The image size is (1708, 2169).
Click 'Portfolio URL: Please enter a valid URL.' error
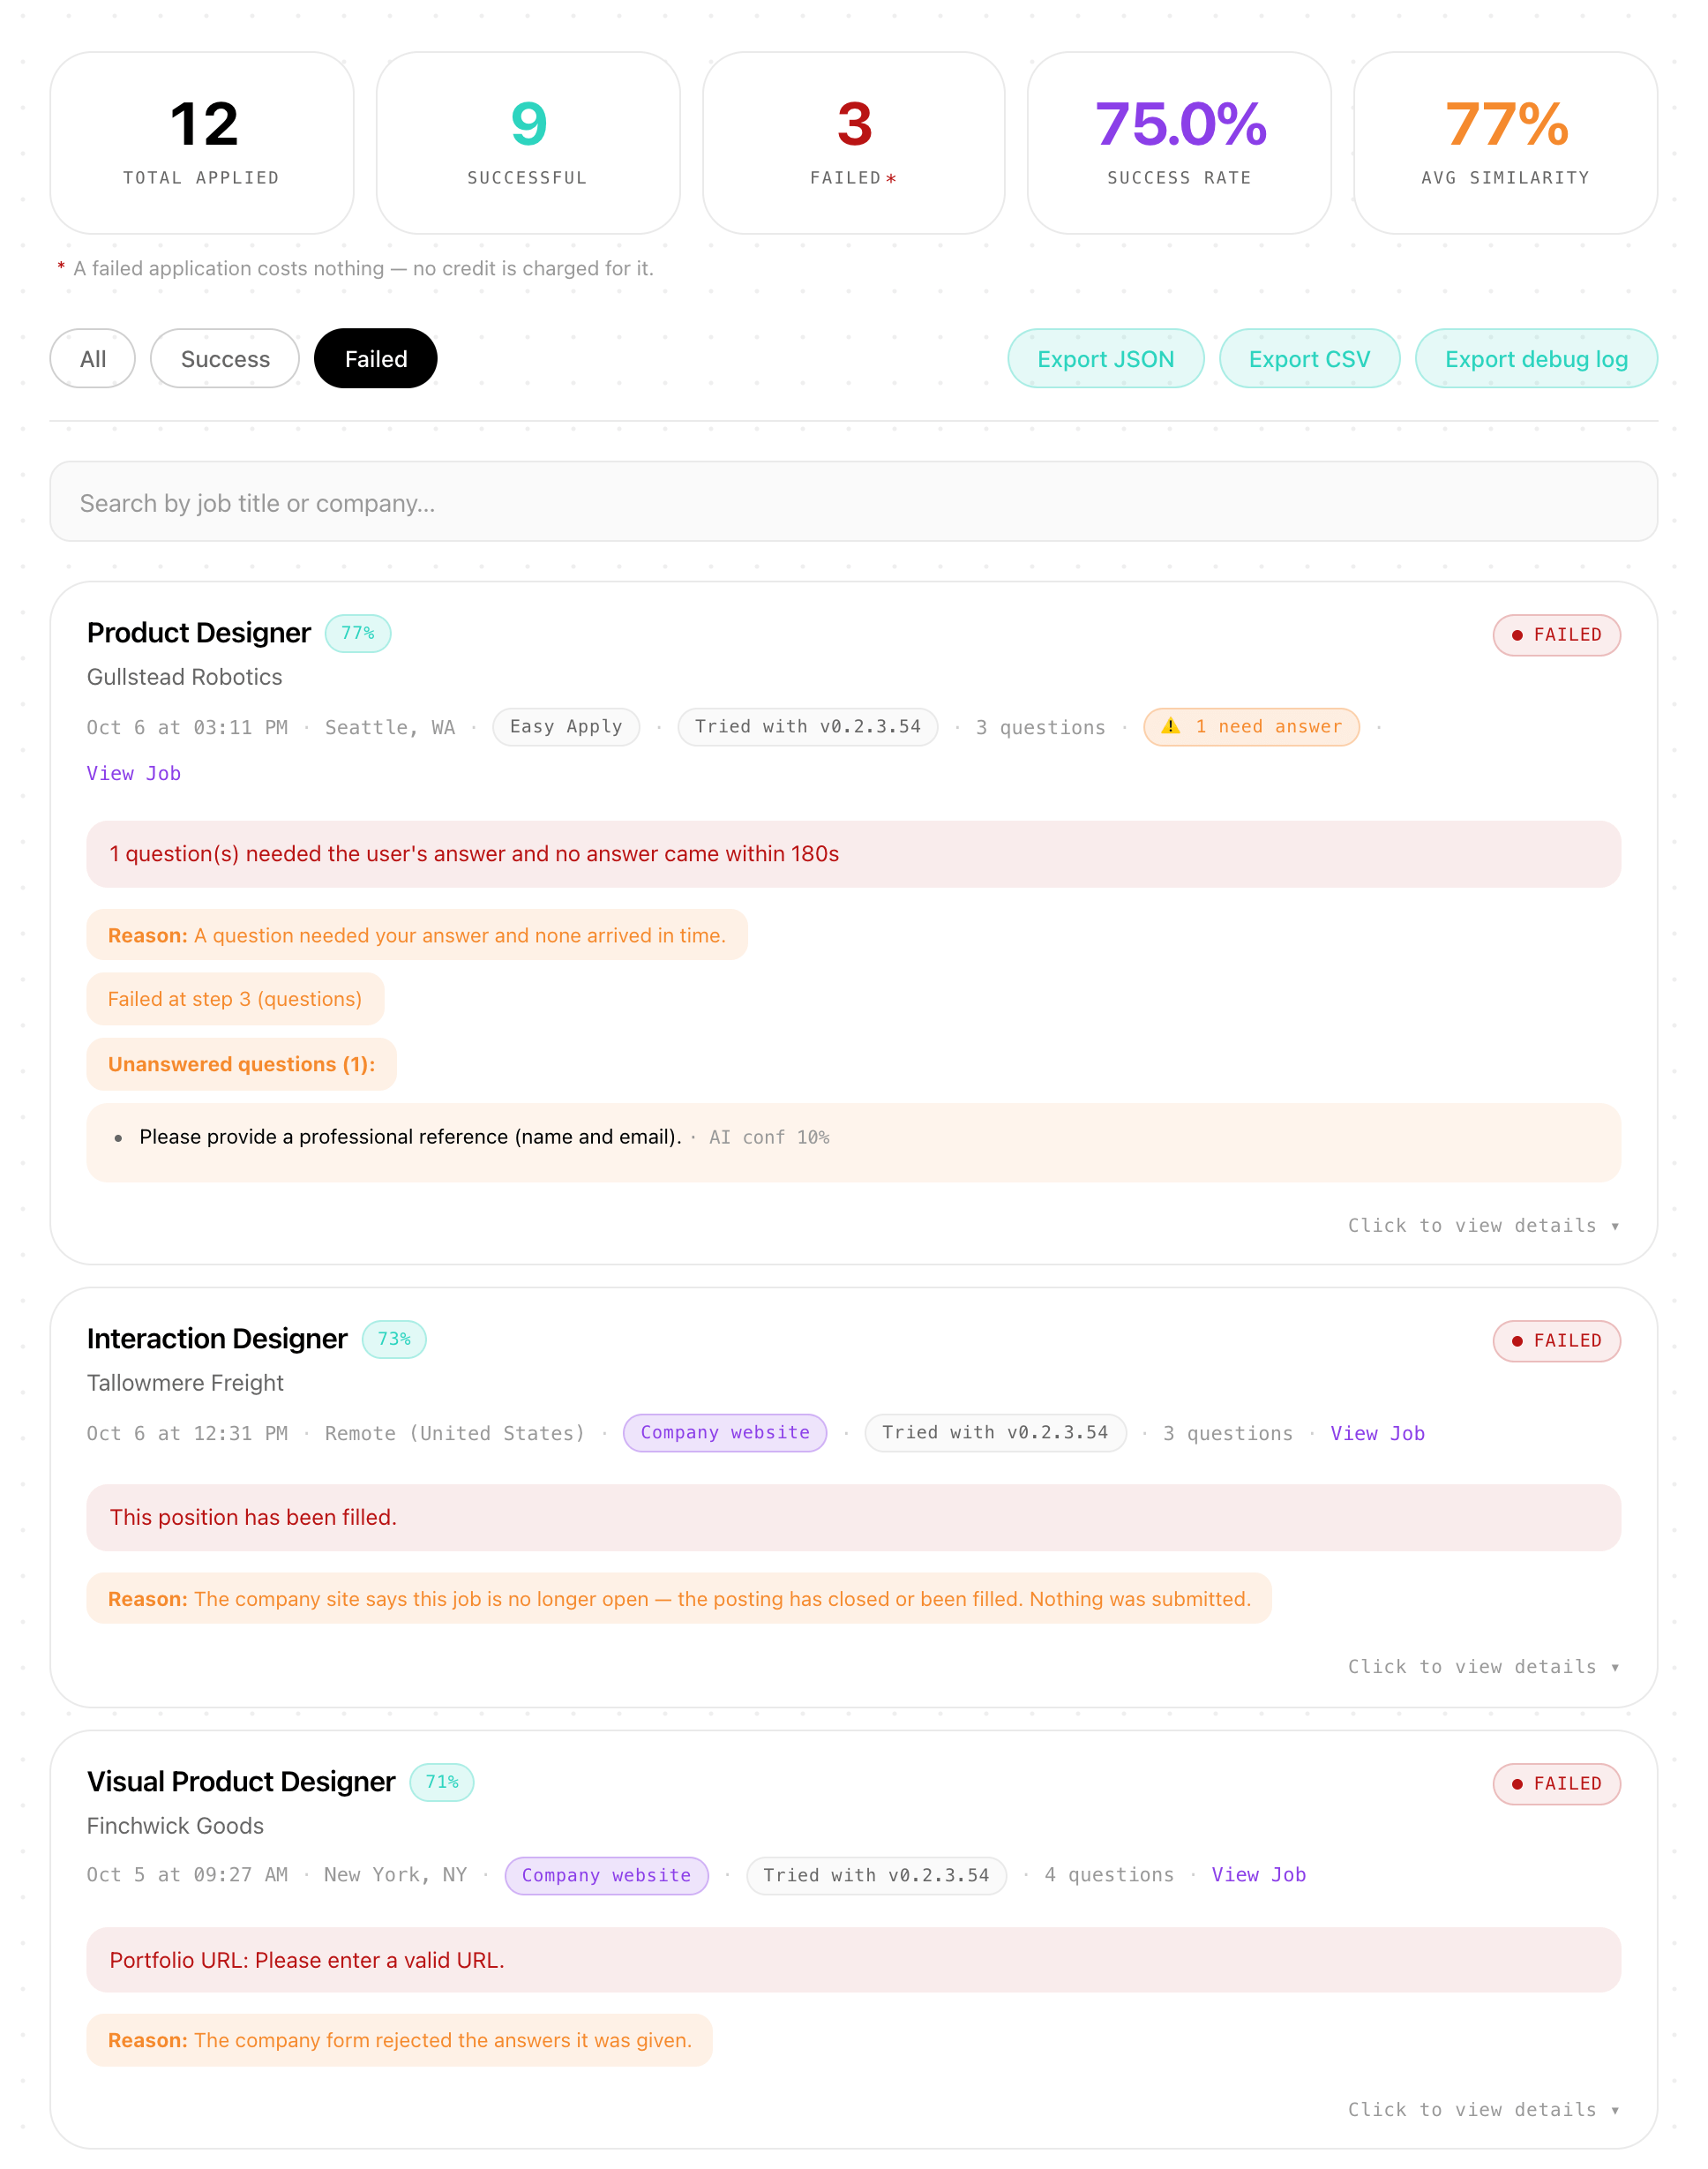point(854,1960)
